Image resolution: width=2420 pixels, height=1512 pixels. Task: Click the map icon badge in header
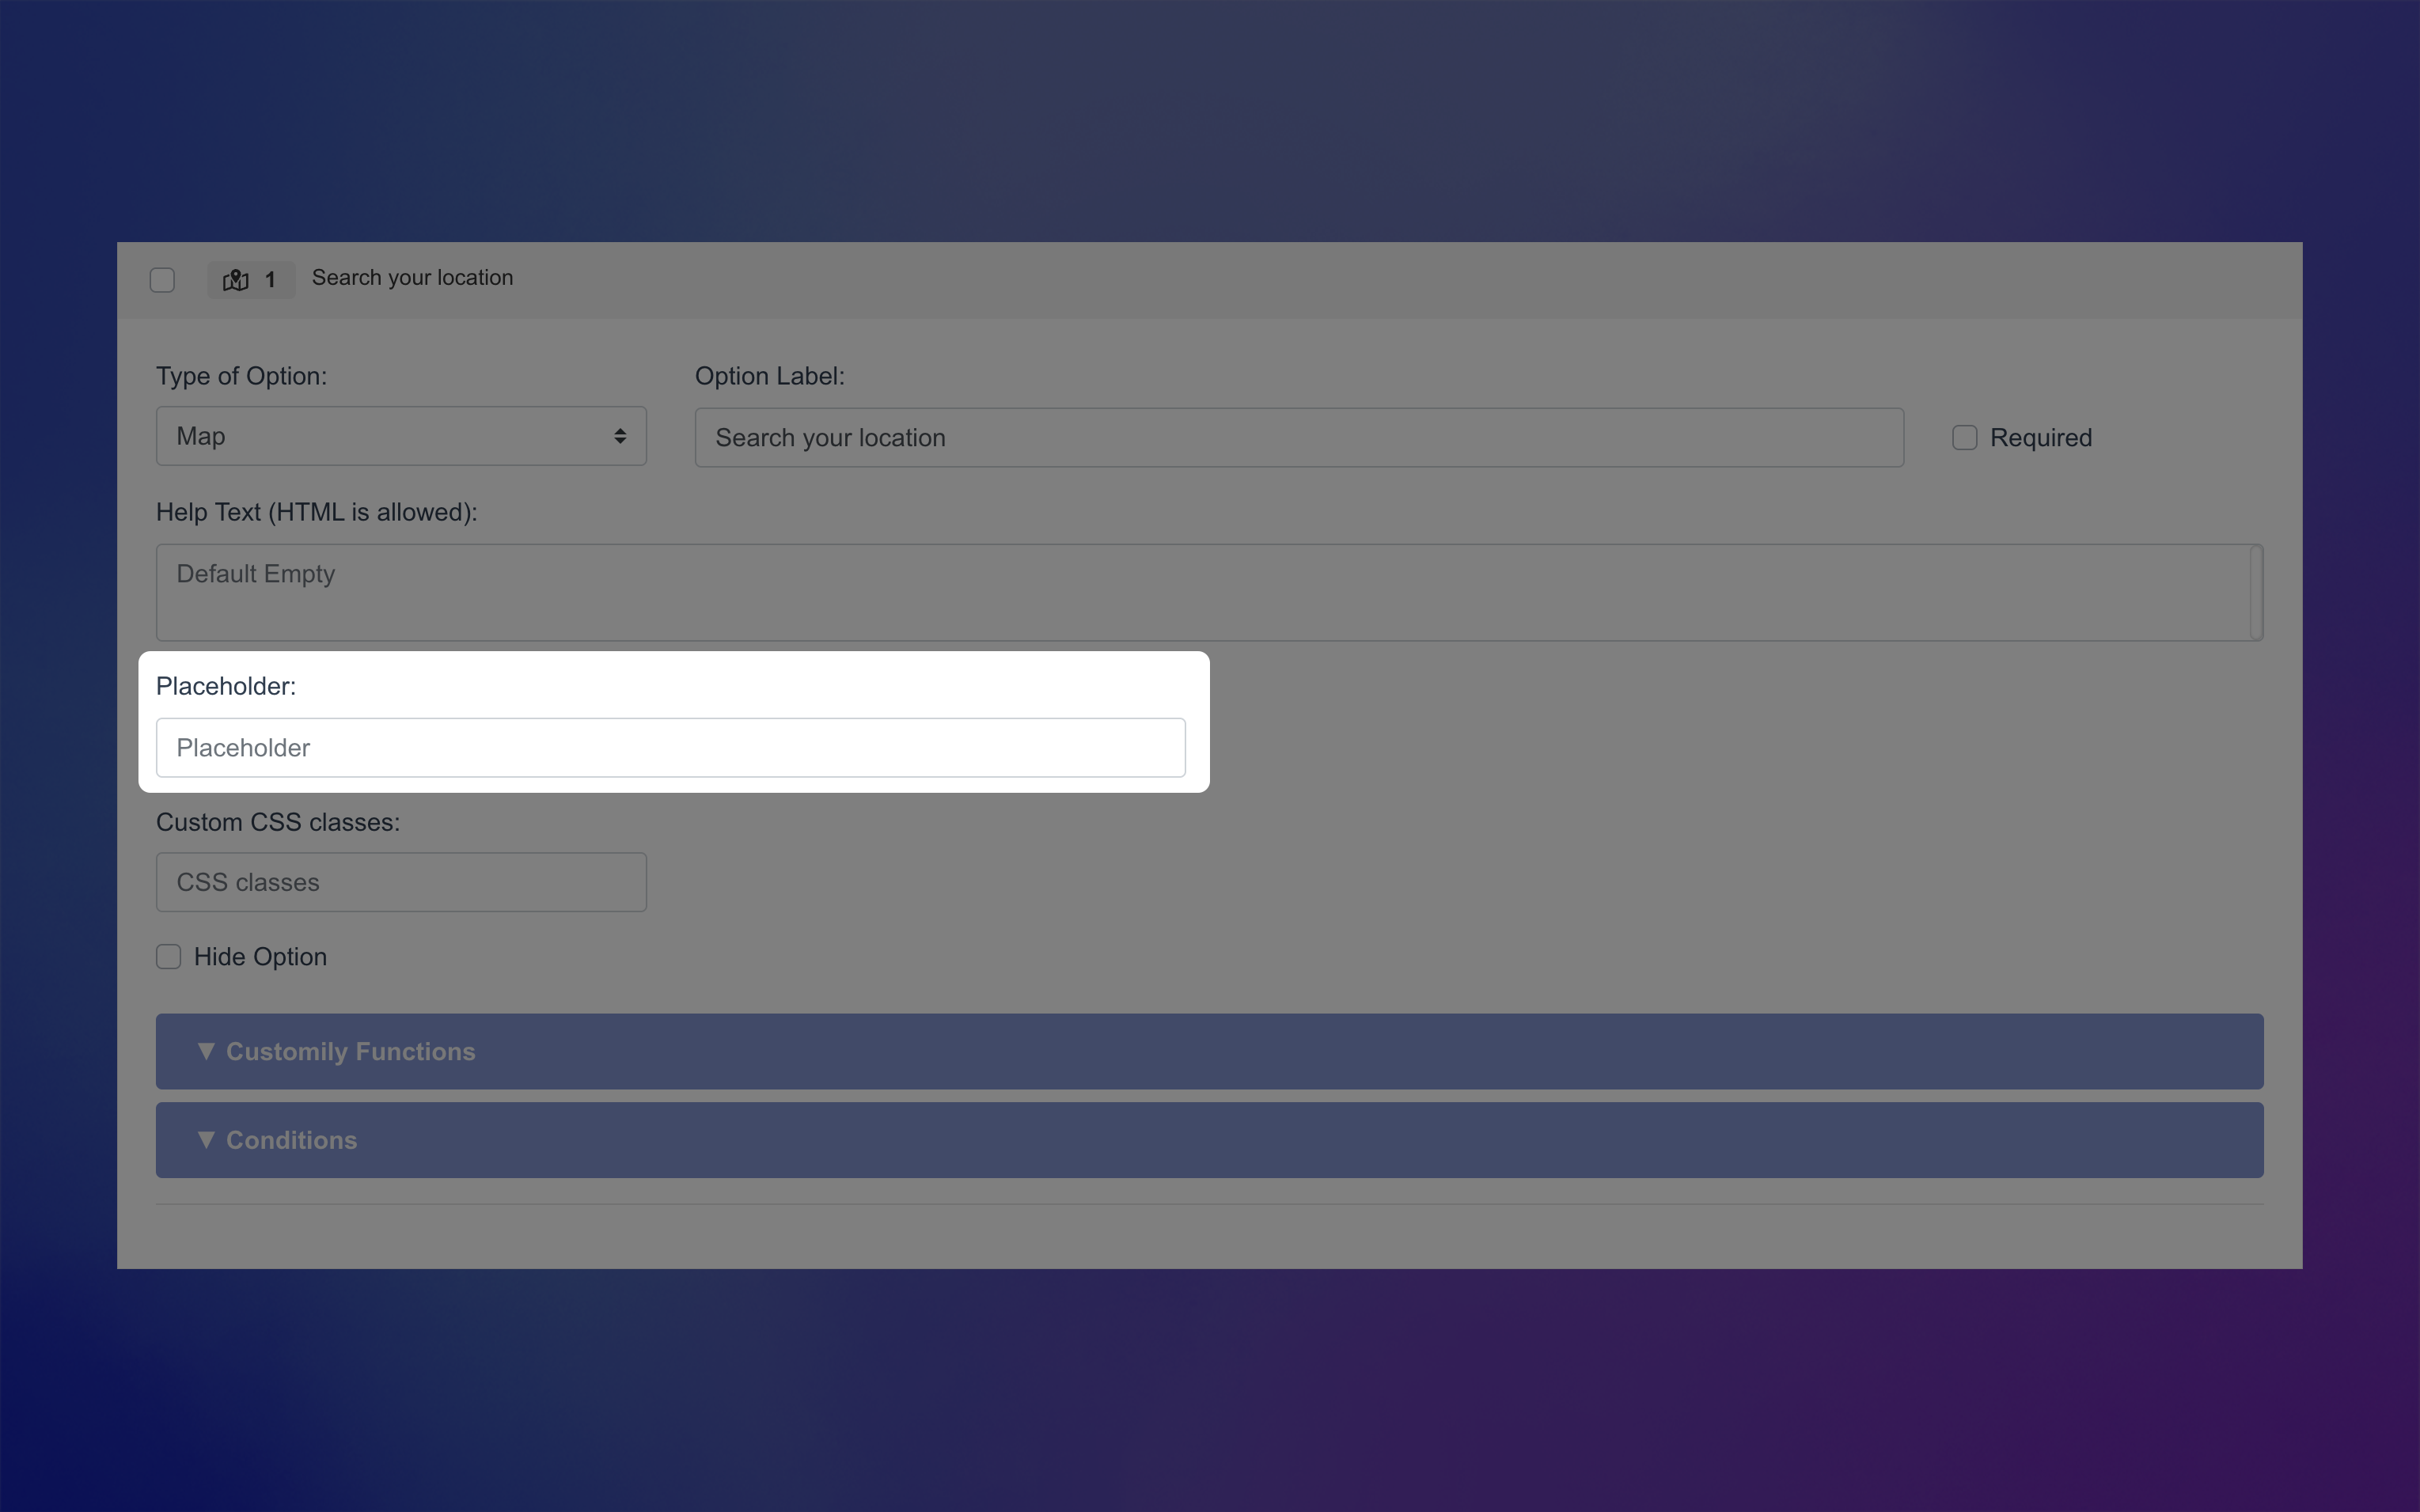pos(236,280)
